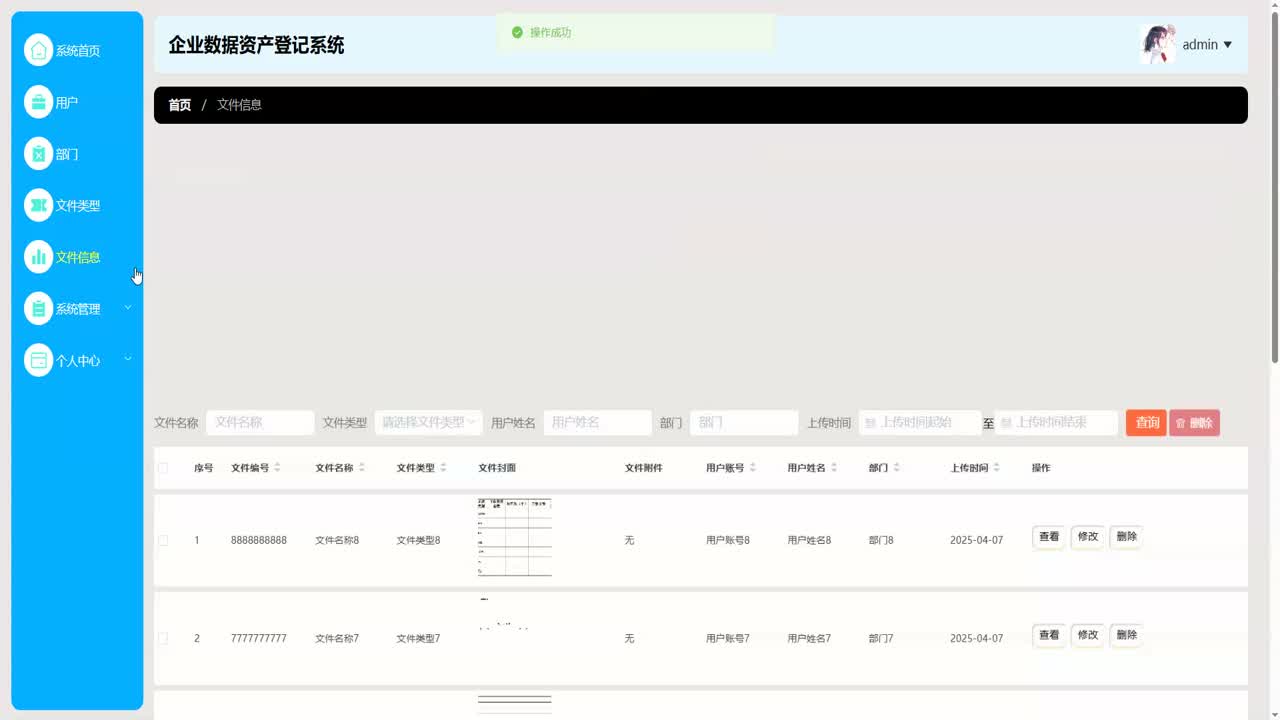Image resolution: width=1280 pixels, height=720 pixels.
Task: Tick the checkbox for row 7777777777
Action: point(163,638)
